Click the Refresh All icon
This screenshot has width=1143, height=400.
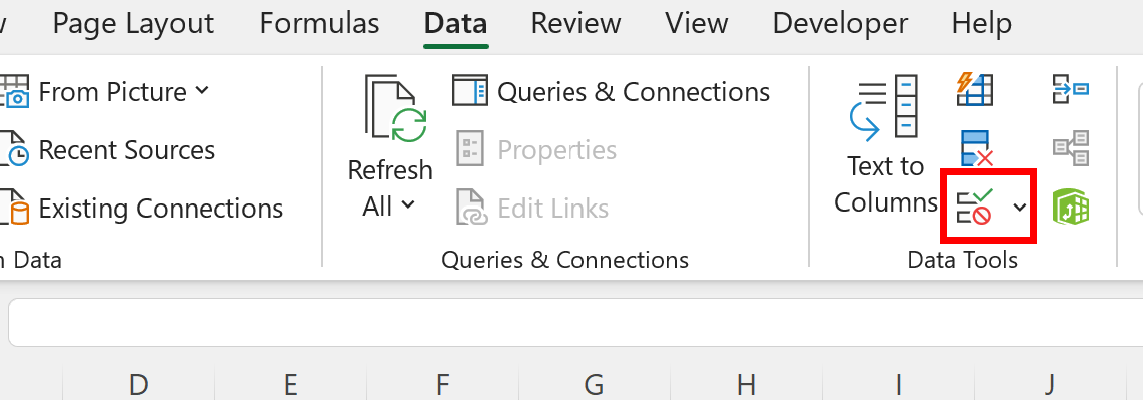pyautogui.click(x=395, y=107)
